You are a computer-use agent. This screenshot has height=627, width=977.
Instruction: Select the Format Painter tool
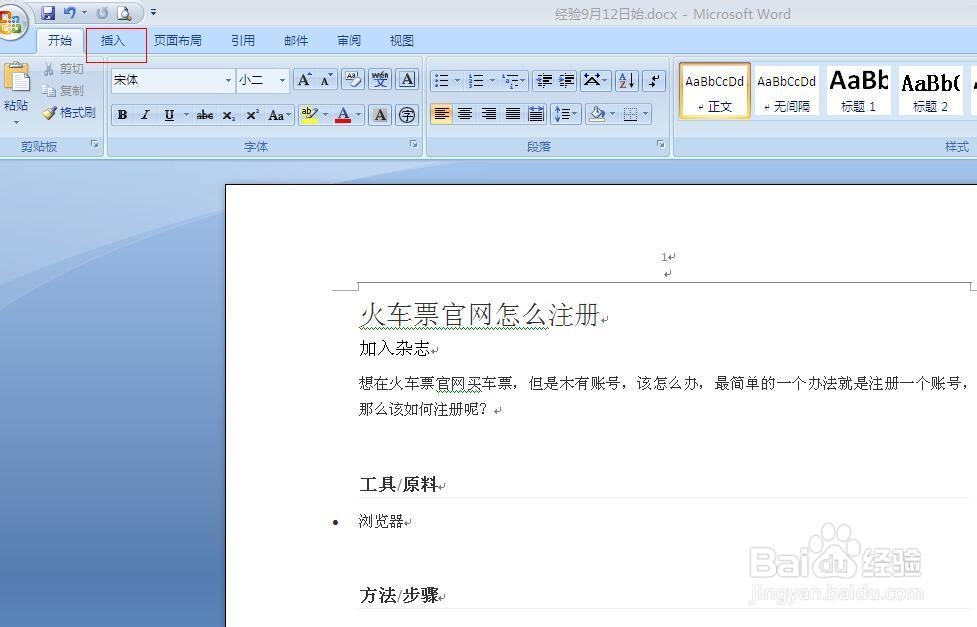coord(70,112)
